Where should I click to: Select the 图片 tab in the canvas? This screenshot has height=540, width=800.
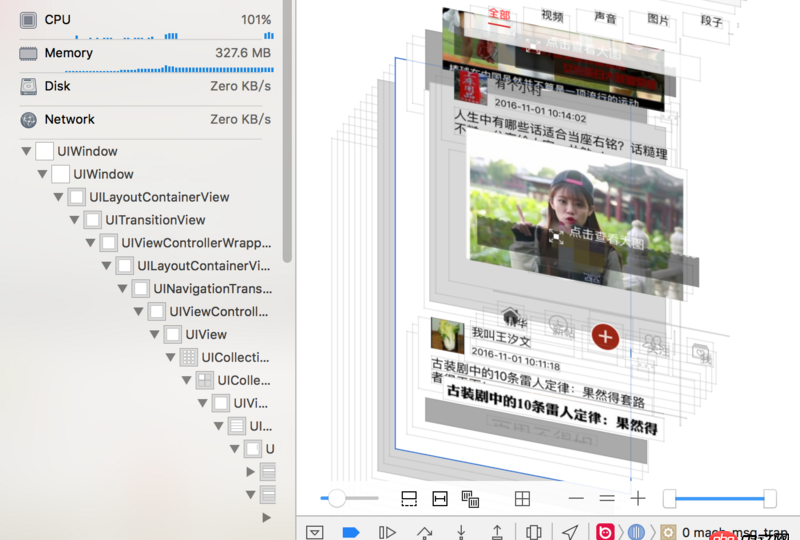coord(658,20)
